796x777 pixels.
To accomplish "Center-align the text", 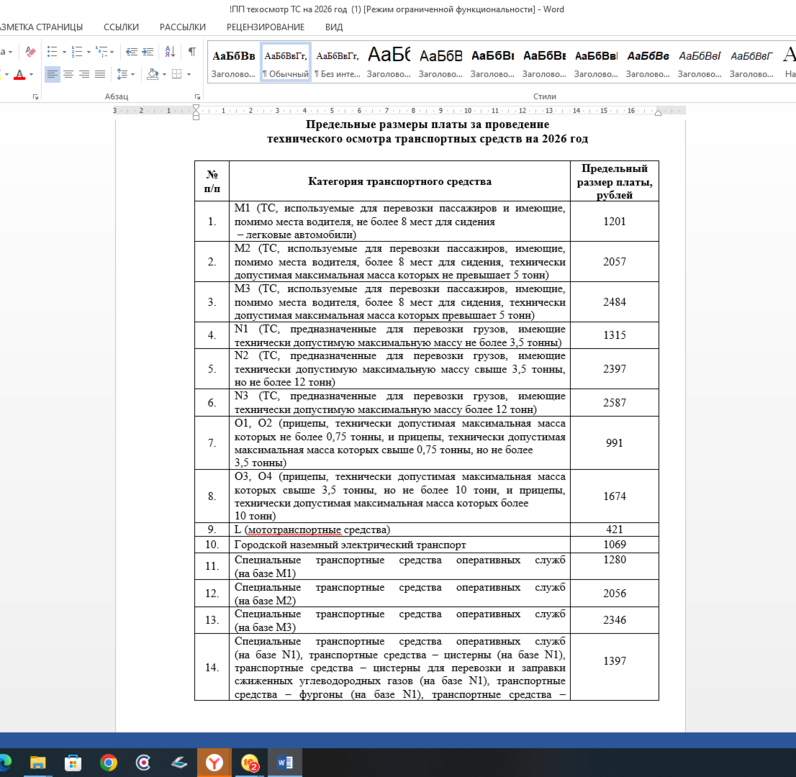I will click(67, 74).
